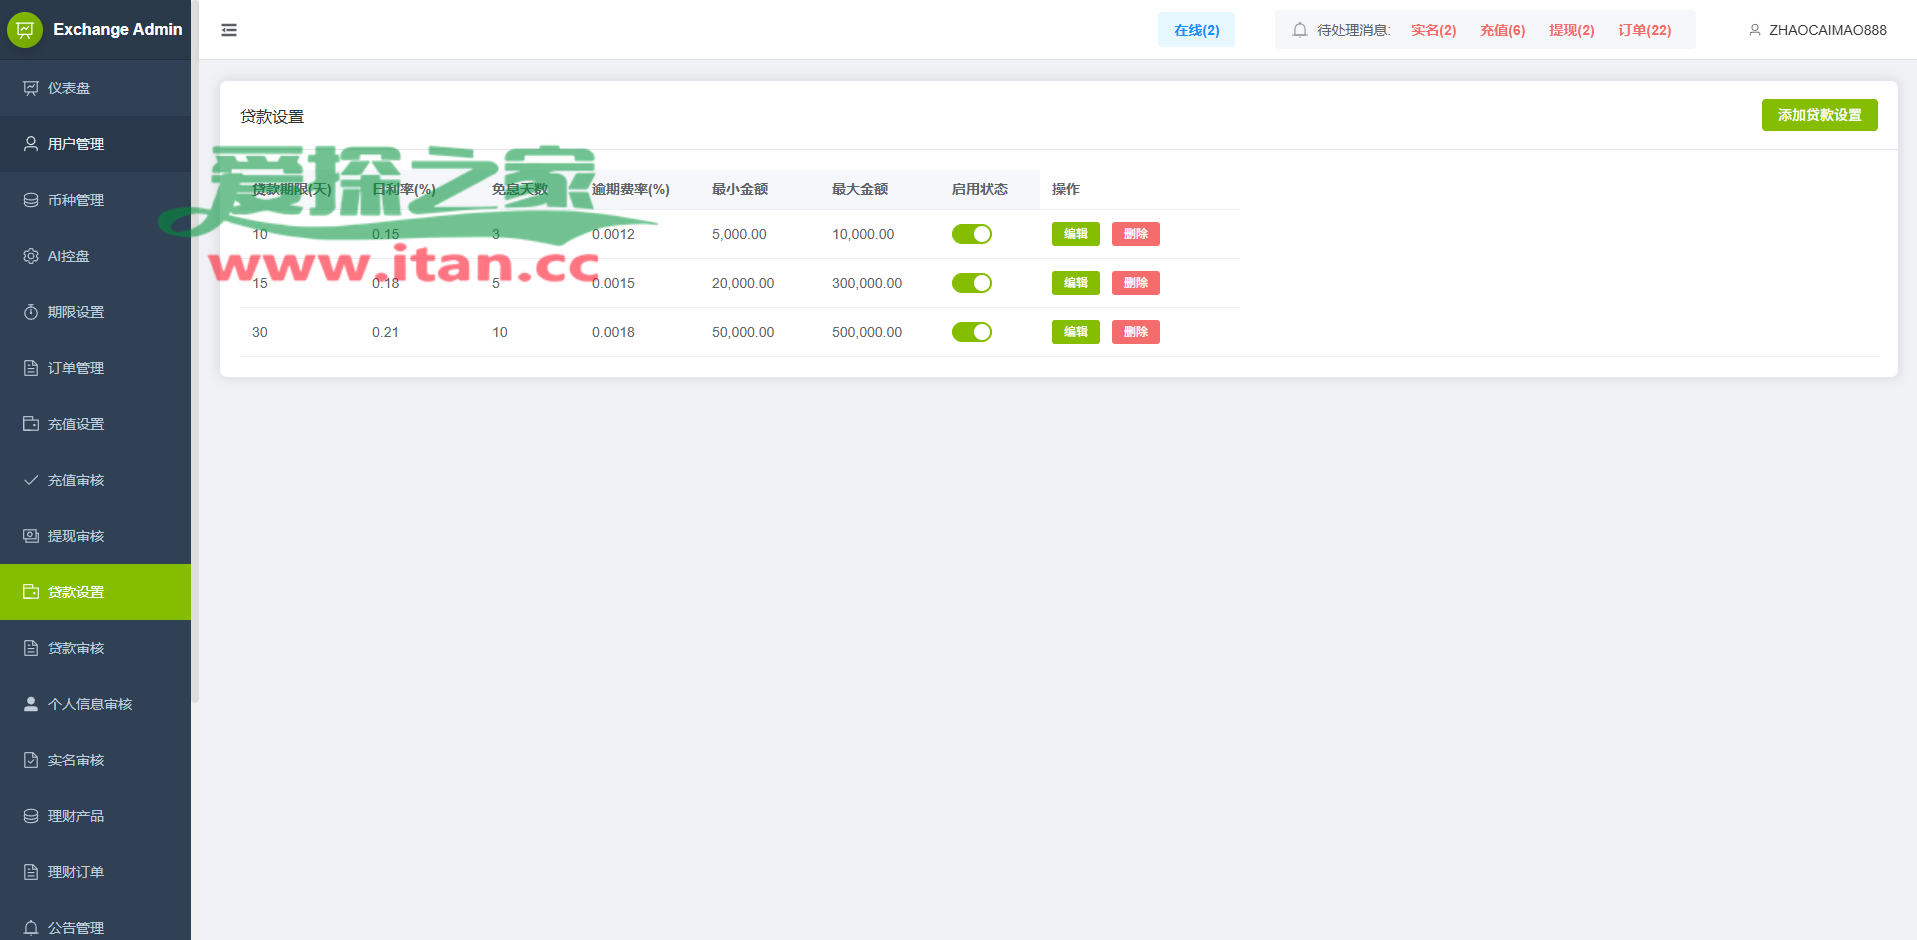Click the 订单管理 document icon
This screenshot has height=940, width=1917.
pos(31,368)
